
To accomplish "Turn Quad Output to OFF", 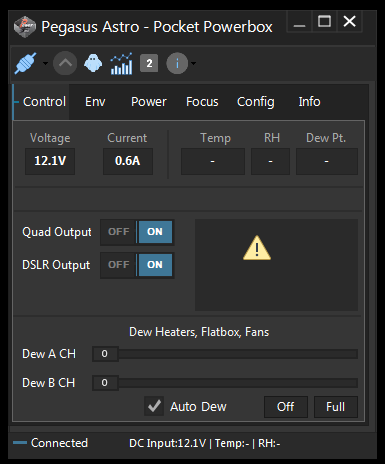I will point(119,232).
